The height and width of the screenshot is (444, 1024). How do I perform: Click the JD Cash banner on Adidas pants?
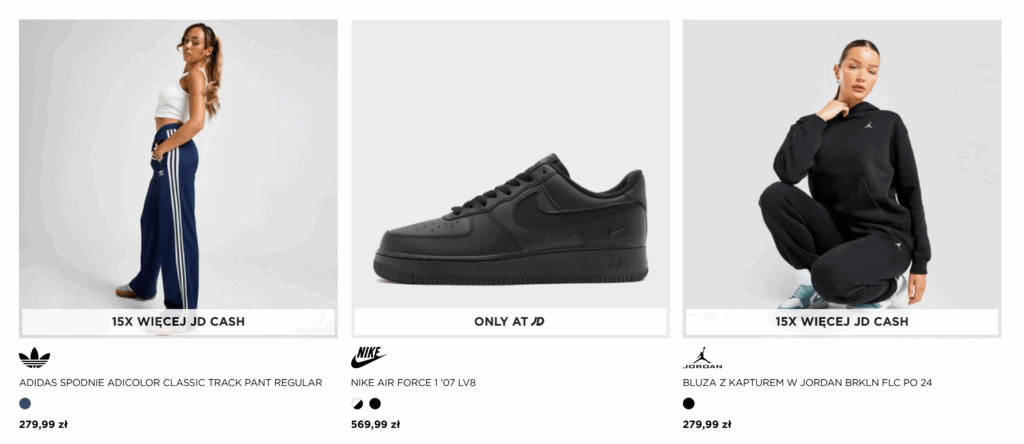(x=178, y=322)
